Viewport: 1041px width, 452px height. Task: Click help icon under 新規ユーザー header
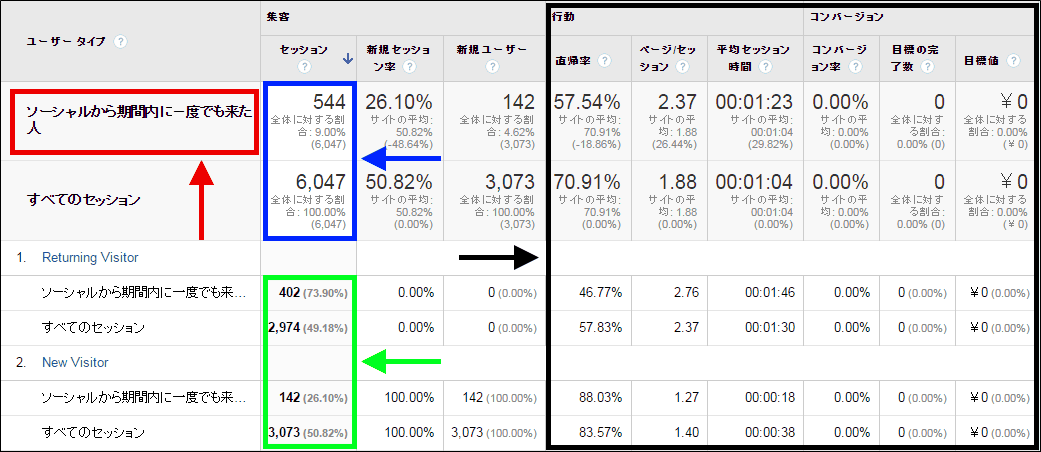(492, 66)
